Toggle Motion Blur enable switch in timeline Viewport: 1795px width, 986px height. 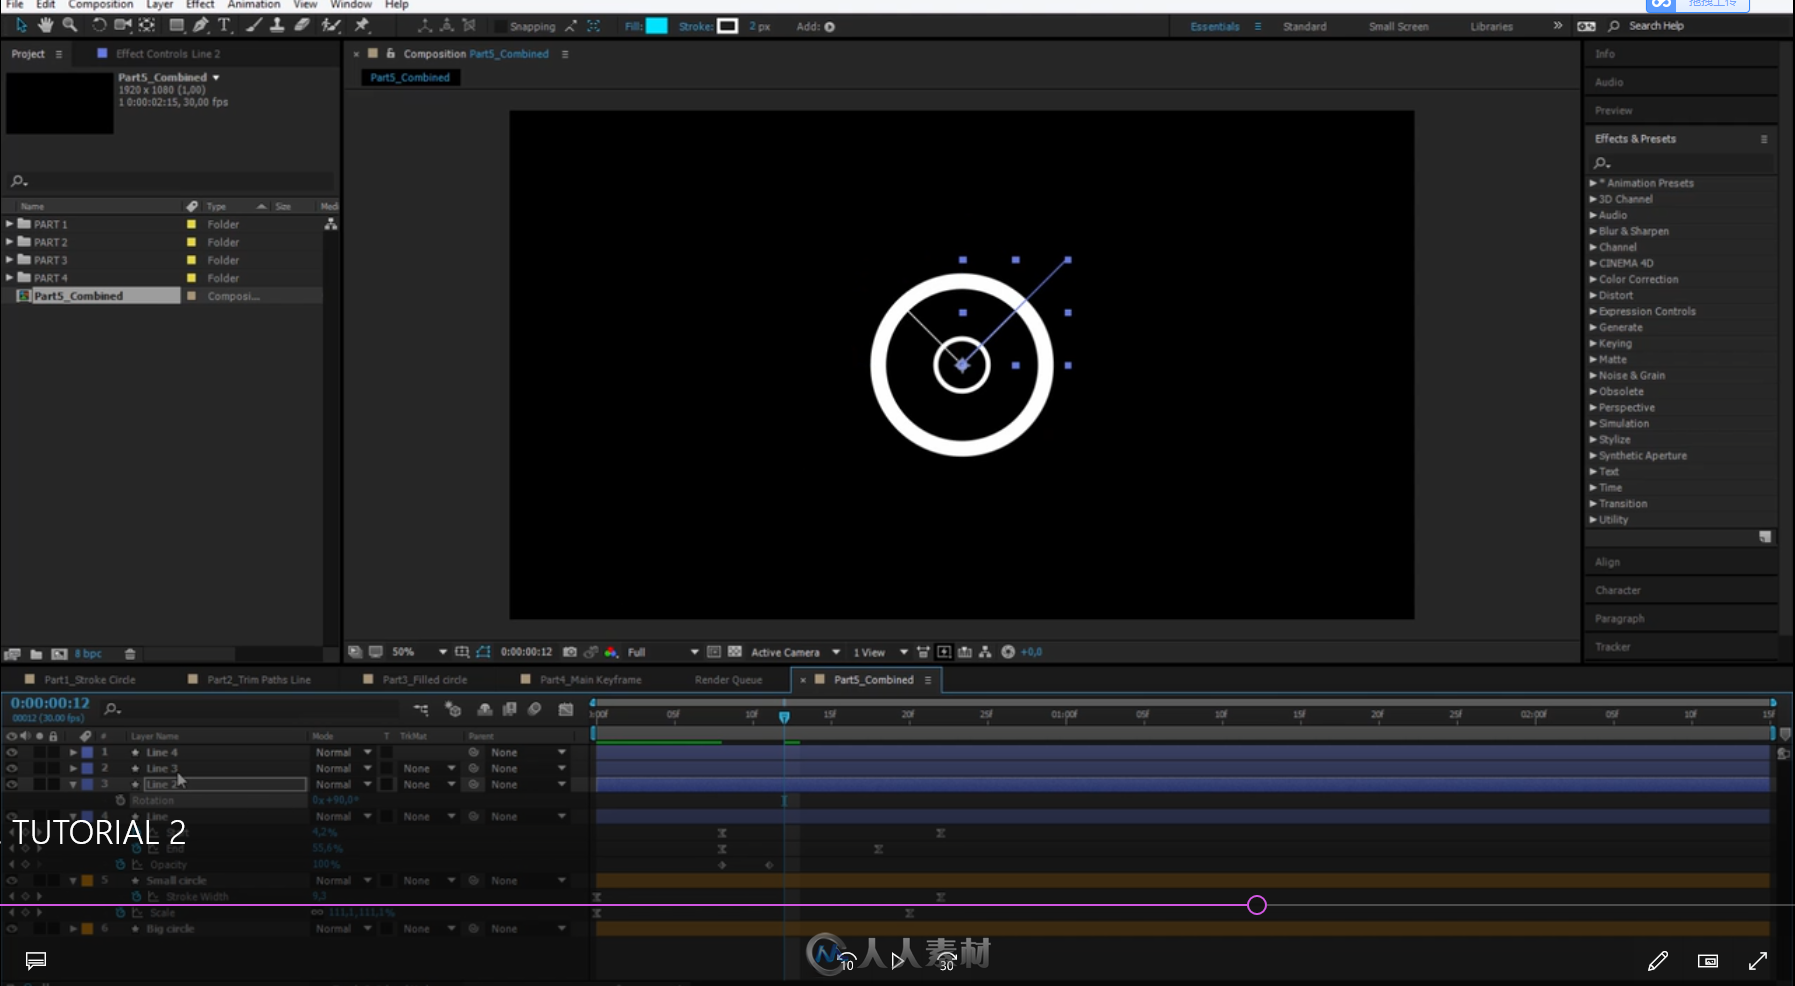[535, 709]
